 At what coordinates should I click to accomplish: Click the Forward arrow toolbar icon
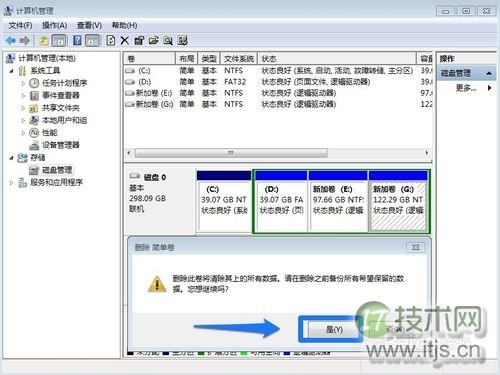coord(25,41)
